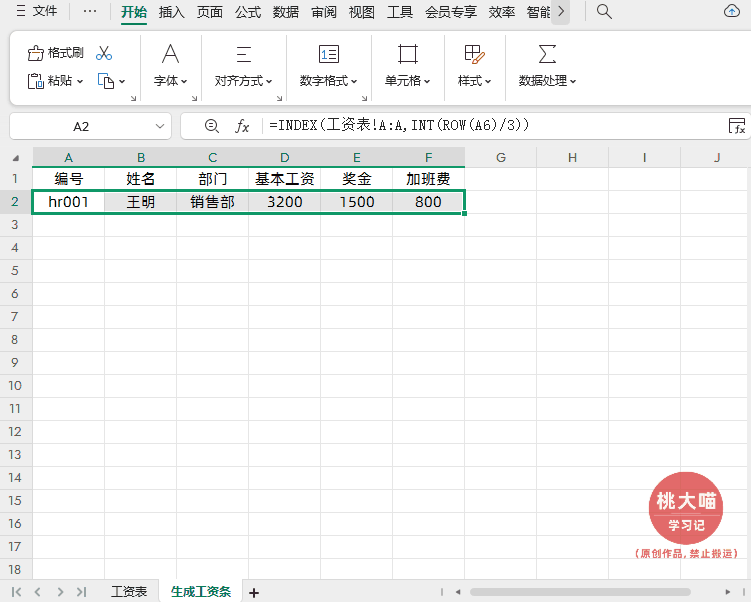Select the 编号 header cell

click(x=68, y=179)
